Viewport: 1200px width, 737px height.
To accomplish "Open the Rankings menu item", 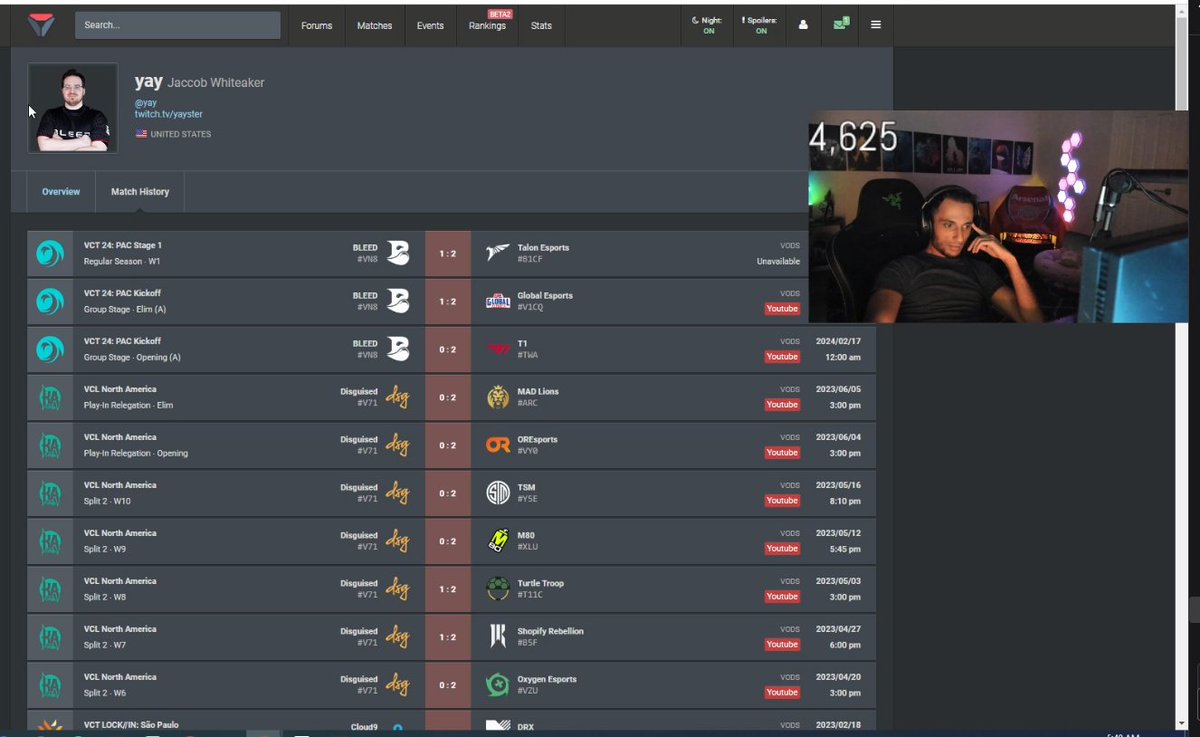I will (487, 26).
